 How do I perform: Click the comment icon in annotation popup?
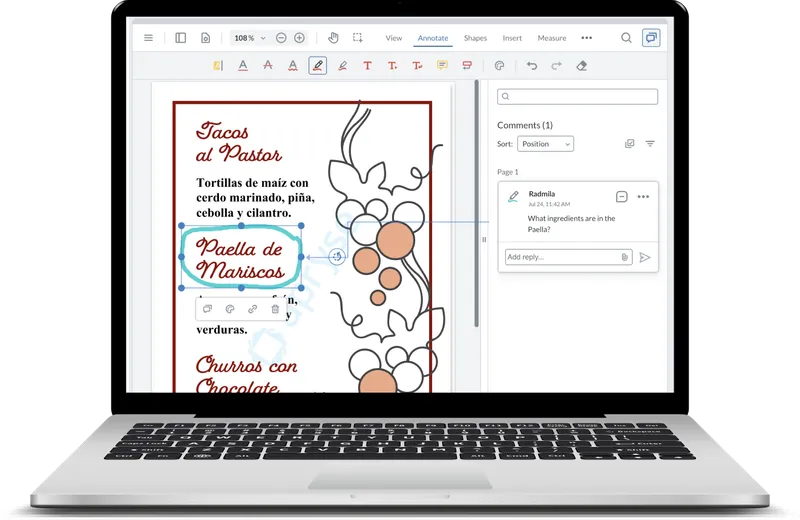click(x=207, y=309)
